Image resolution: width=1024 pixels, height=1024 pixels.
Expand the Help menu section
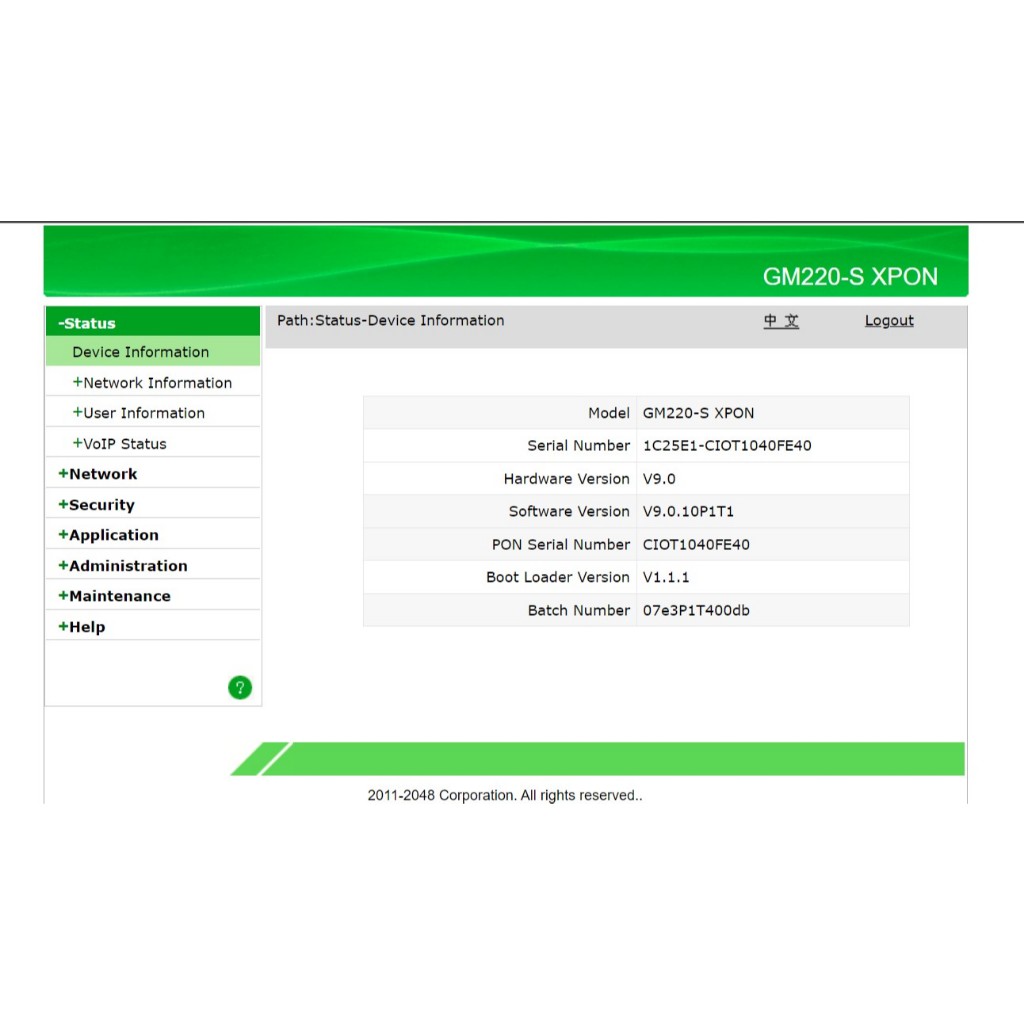(82, 627)
